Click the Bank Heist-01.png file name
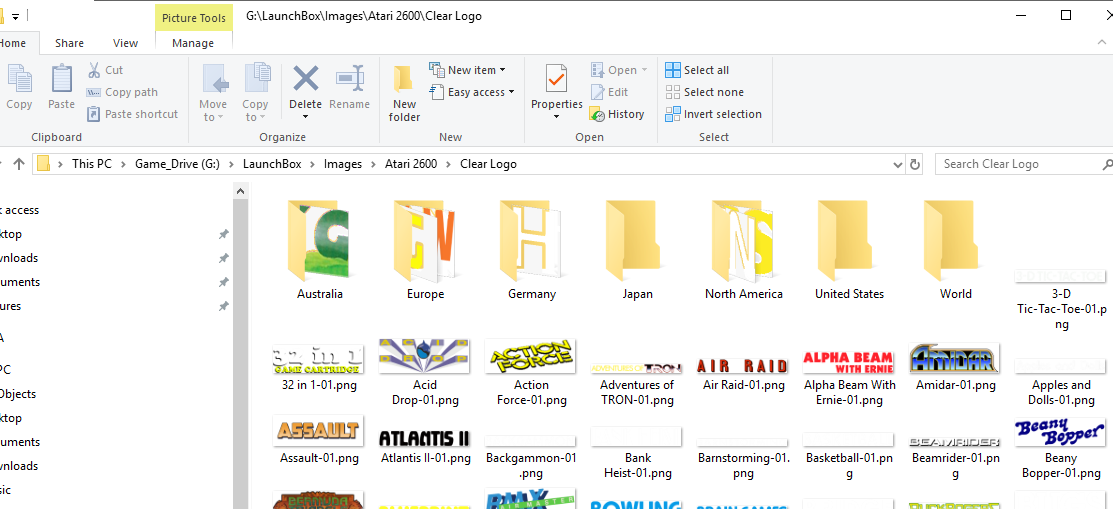Image resolution: width=1113 pixels, height=509 pixels. pos(637,466)
